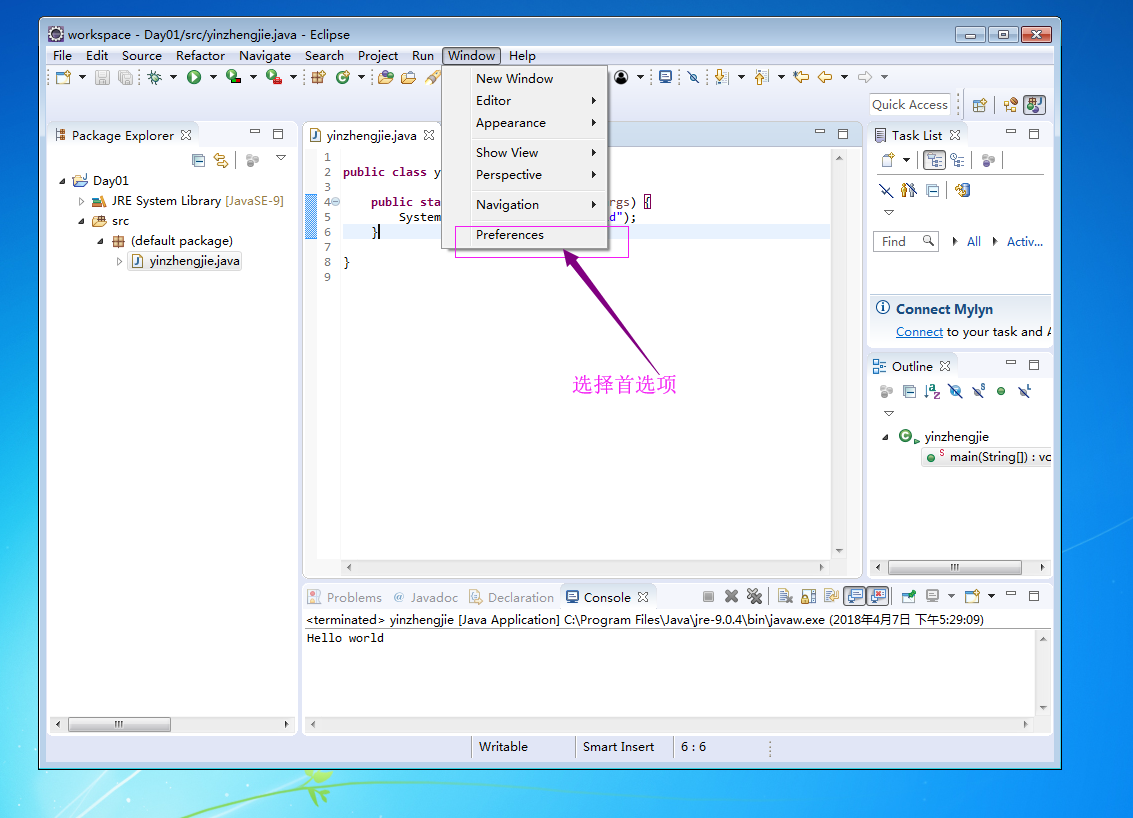Click the Java perspective icon
The image size is (1133, 818).
1035,106
